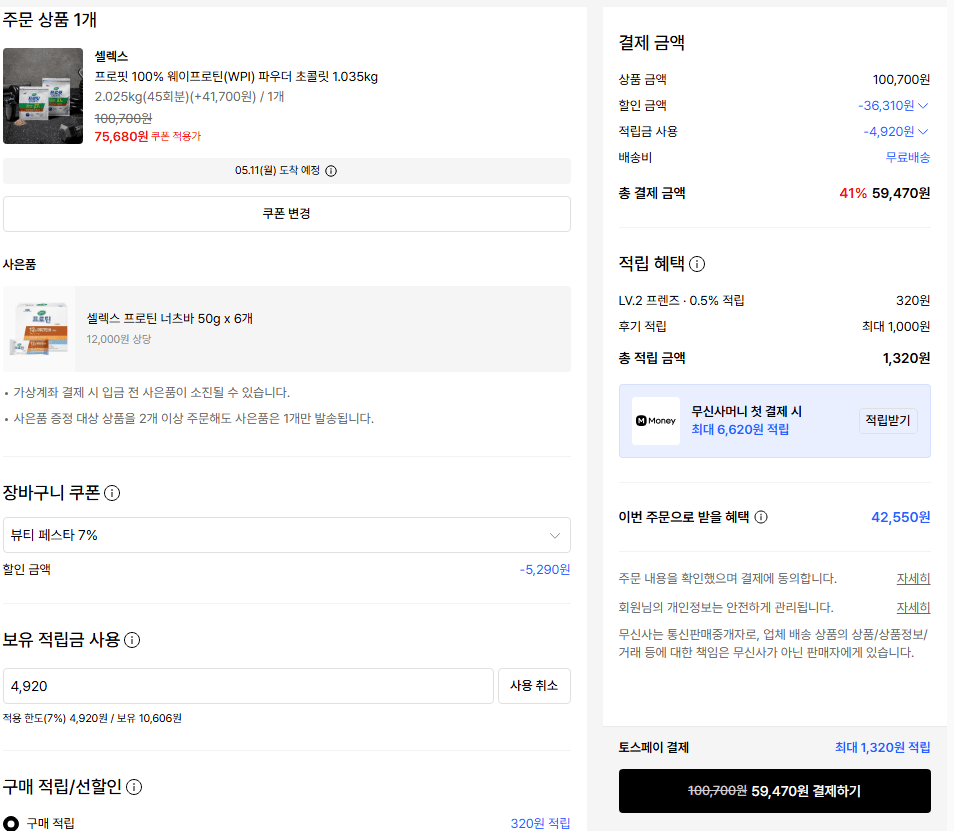The height and width of the screenshot is (831, 954).
Task: Click product name 프로핏 100% 웨이프로틴(WPI) 파우더
Action: tap(236, 77)
